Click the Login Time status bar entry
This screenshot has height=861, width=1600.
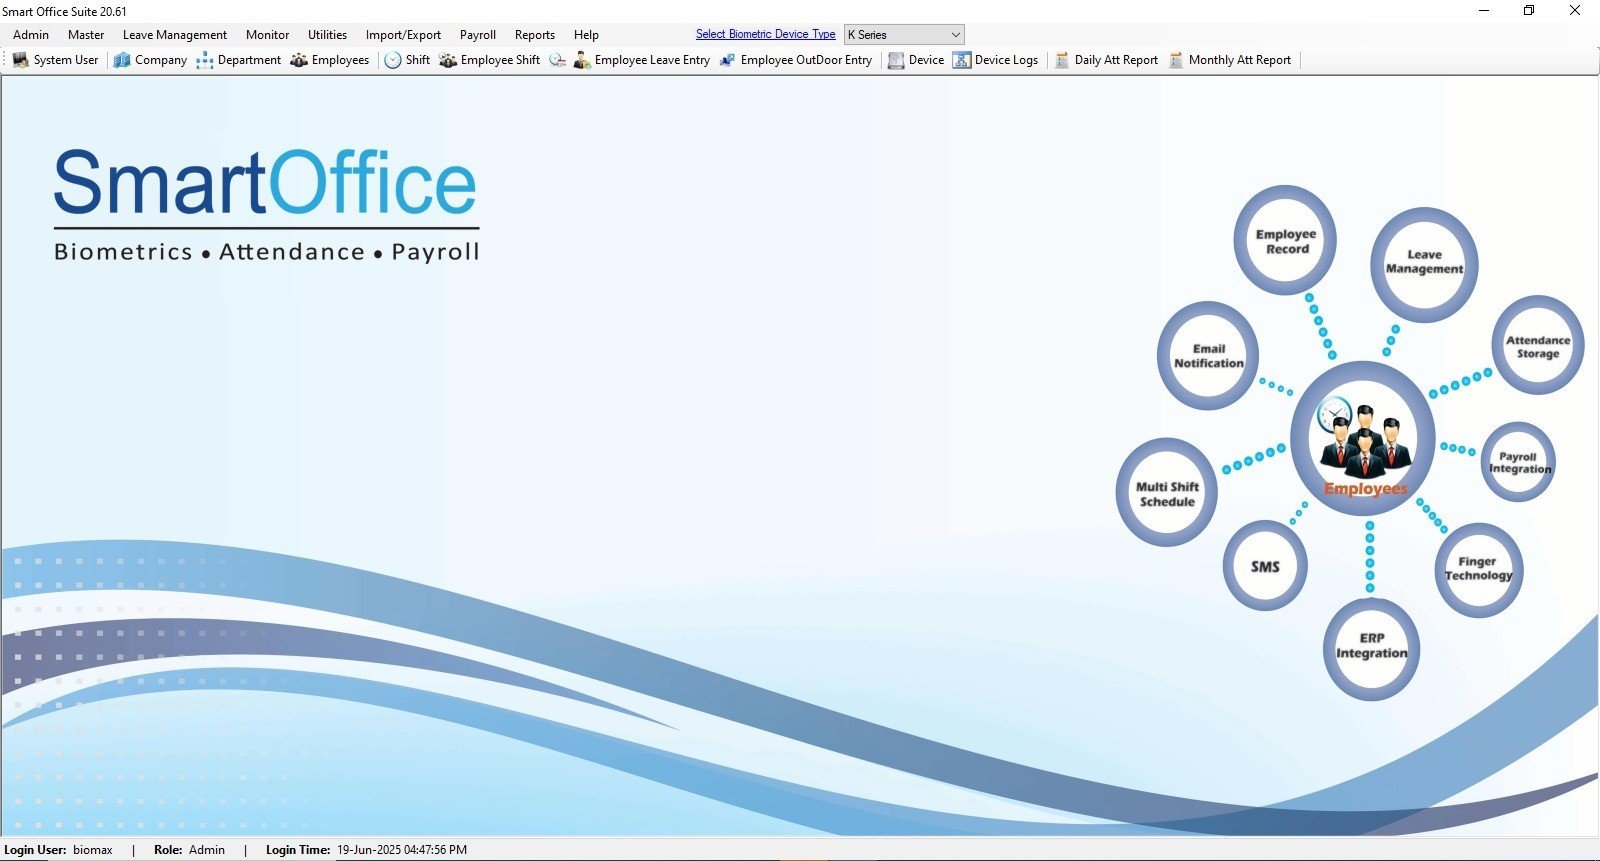[366, 850]
